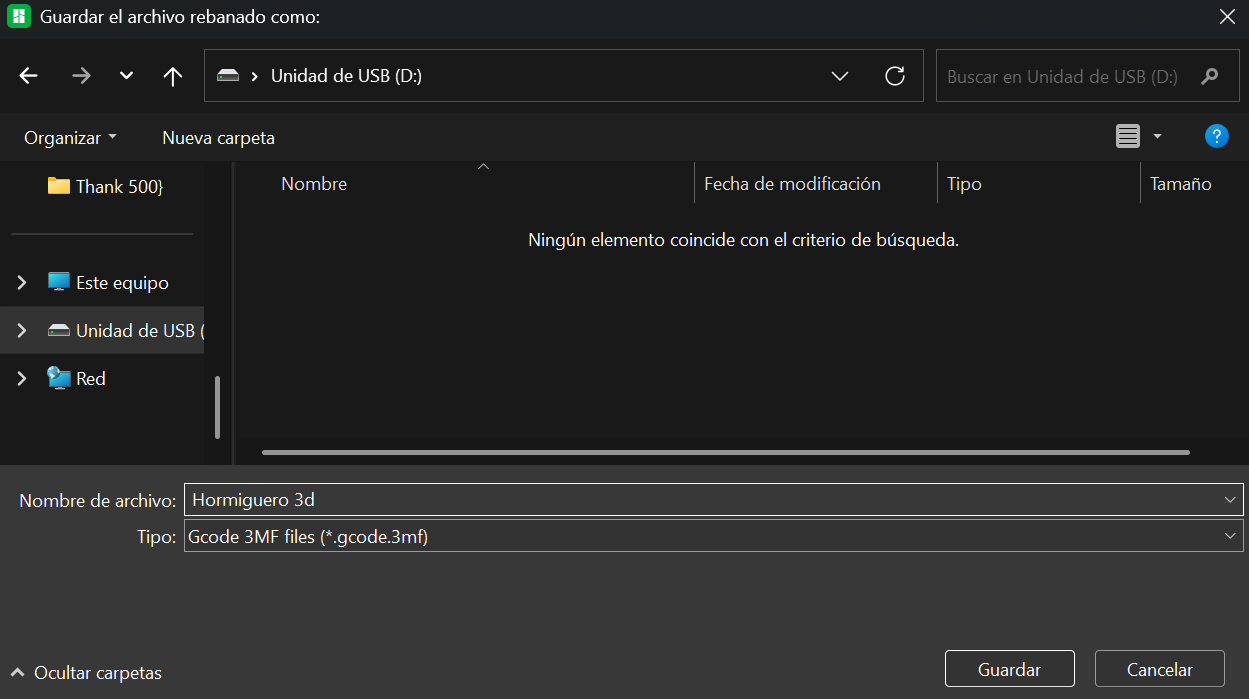Open the recent locations chevron dropdown

[x=124, y=75]
